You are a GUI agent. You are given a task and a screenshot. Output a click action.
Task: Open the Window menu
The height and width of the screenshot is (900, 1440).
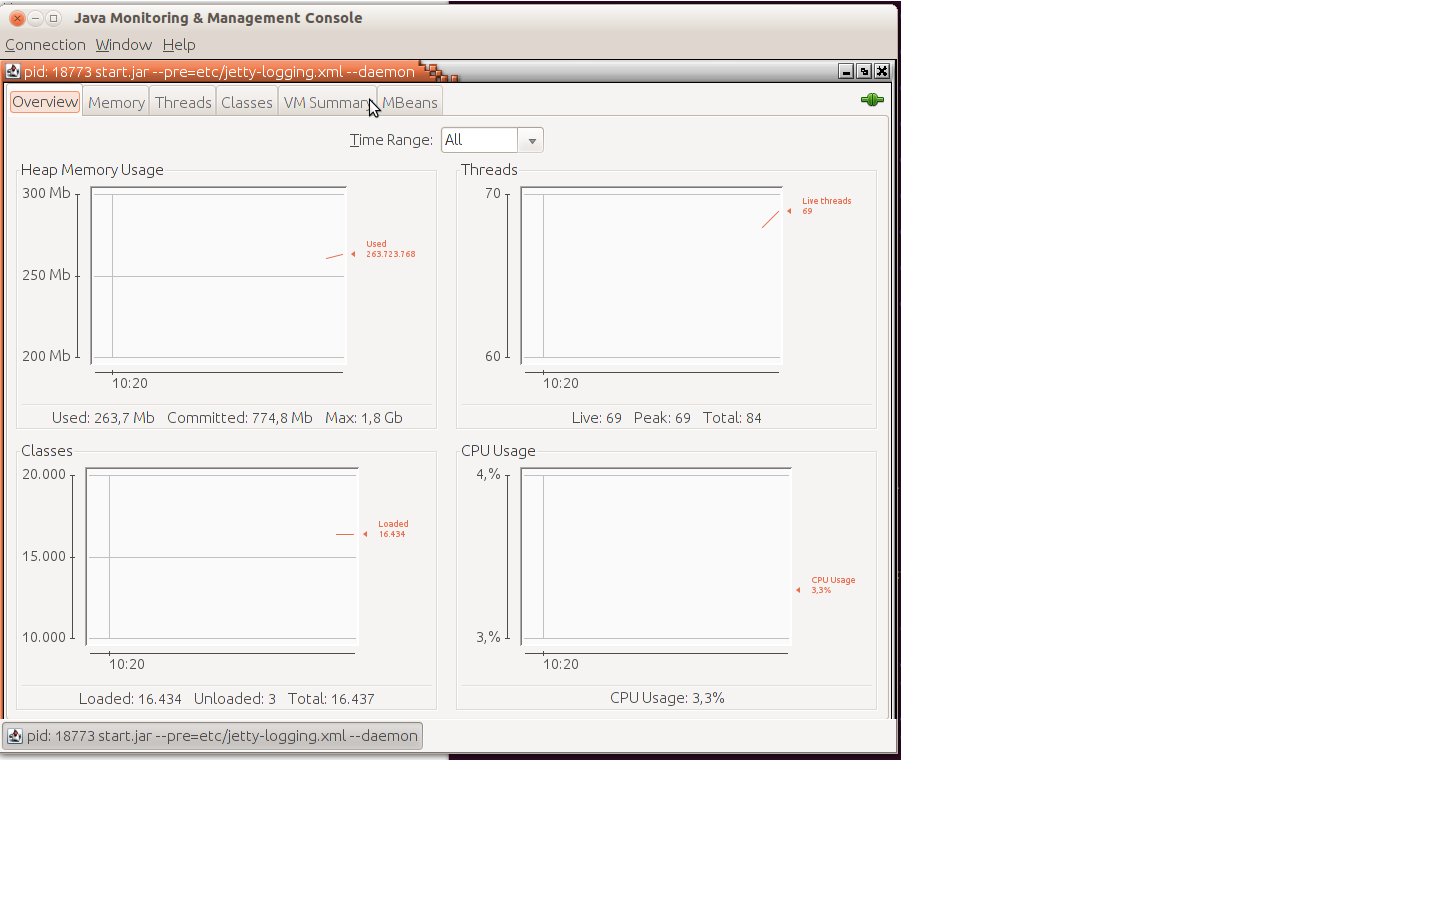click(x=123, y=45)
